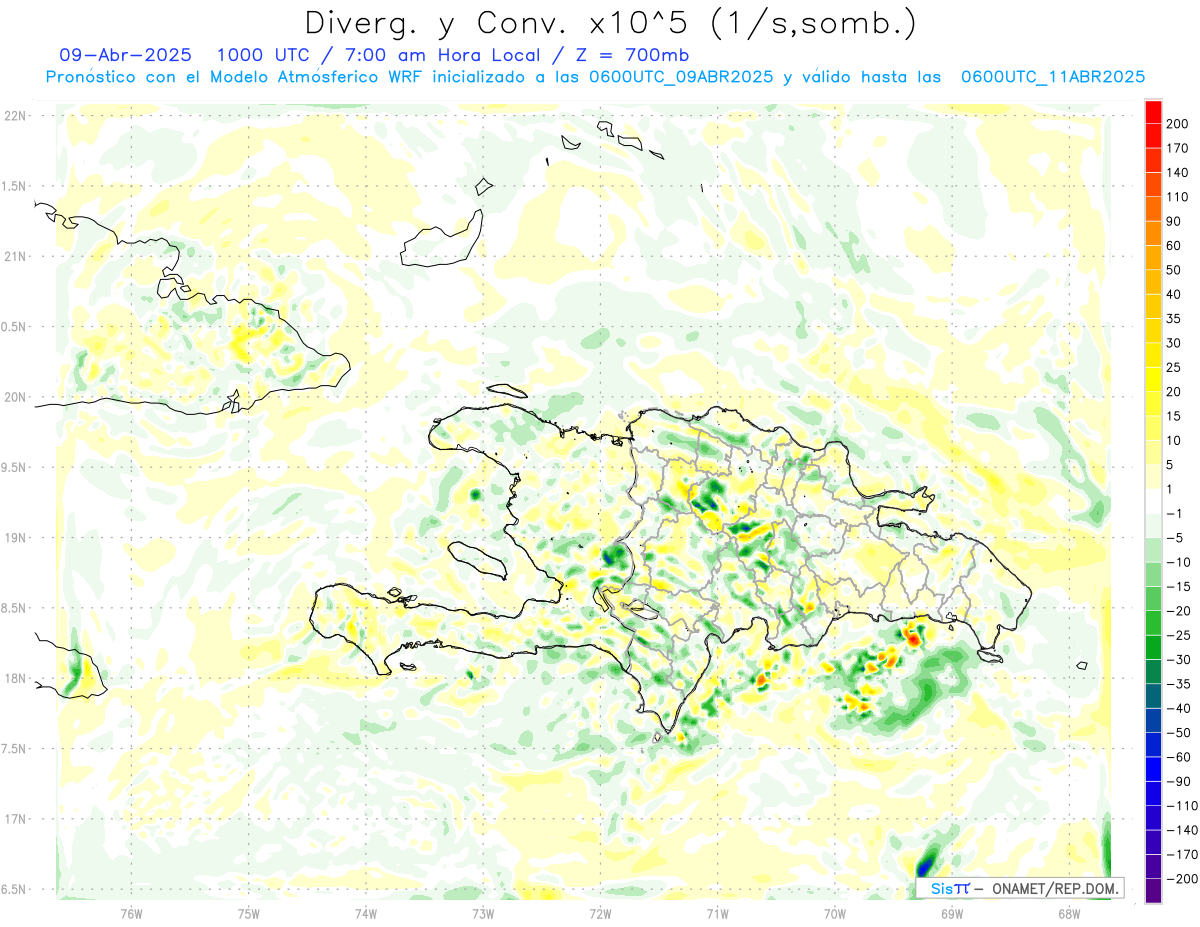Select the 75W longitude label

249,913
